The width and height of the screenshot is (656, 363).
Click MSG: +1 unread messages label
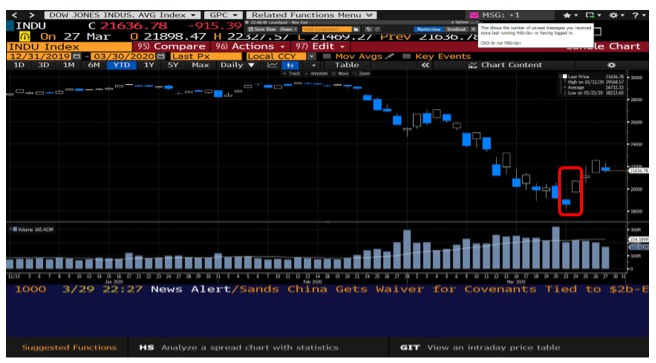coord(500,15)
